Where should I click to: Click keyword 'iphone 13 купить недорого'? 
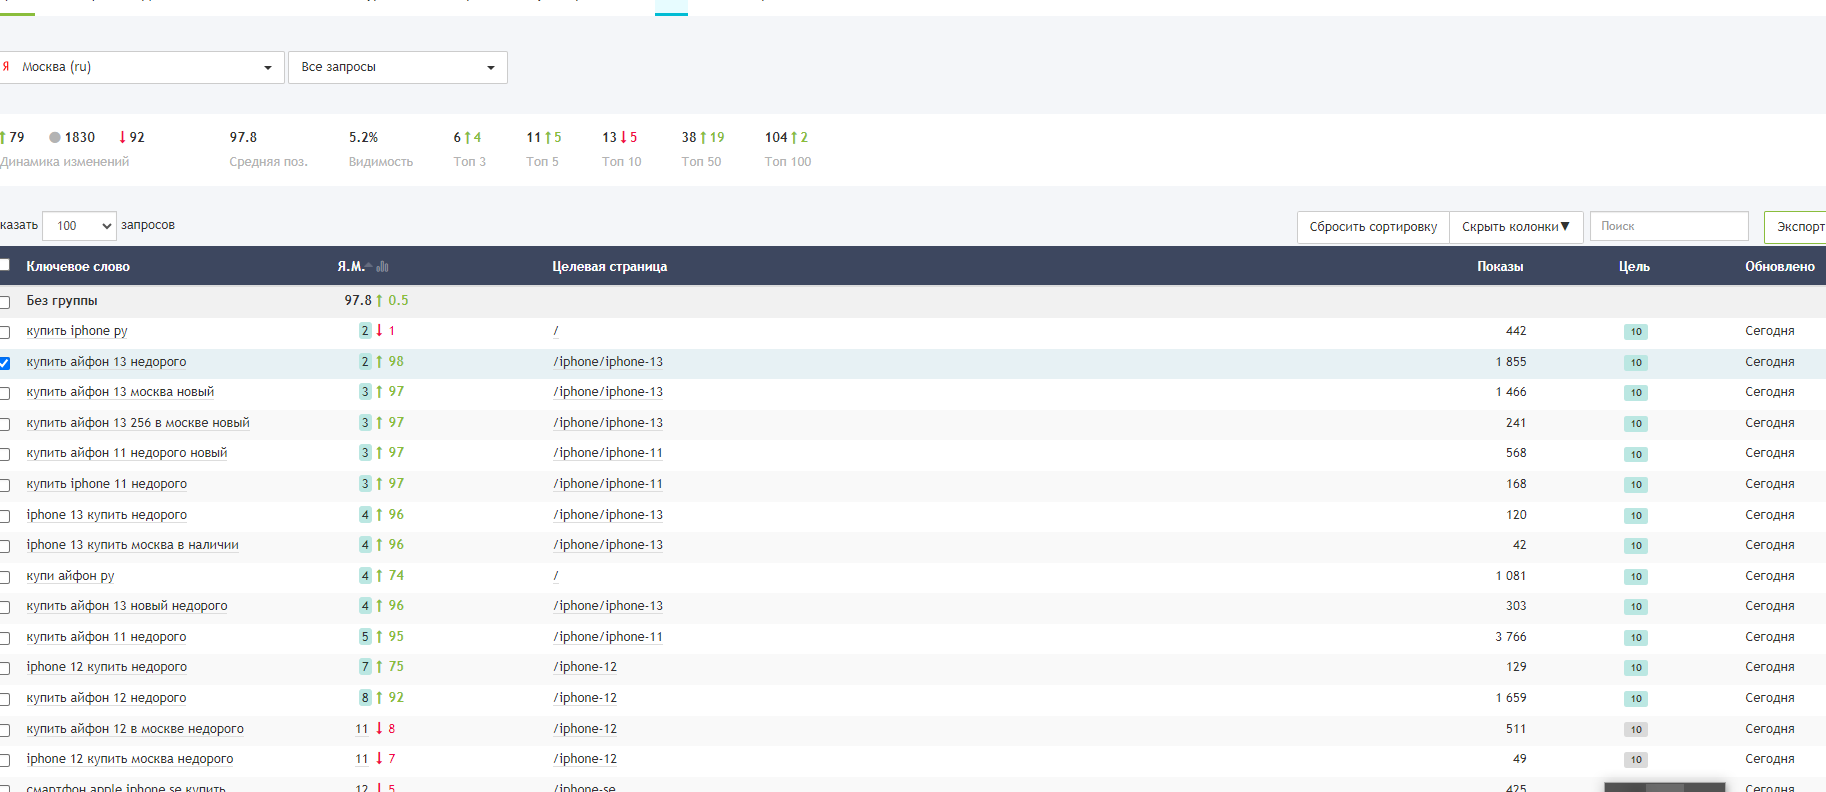[107, 515]
